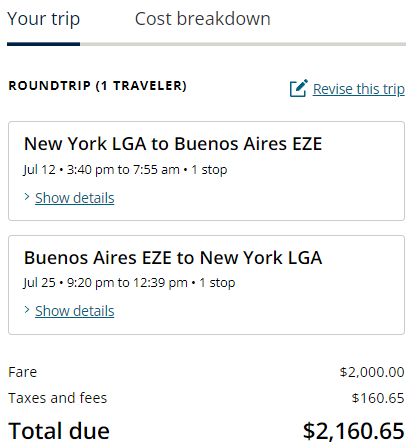Select the Jul 25 departure time text
This screenshot has height=447, width=418.
[90, 283]
